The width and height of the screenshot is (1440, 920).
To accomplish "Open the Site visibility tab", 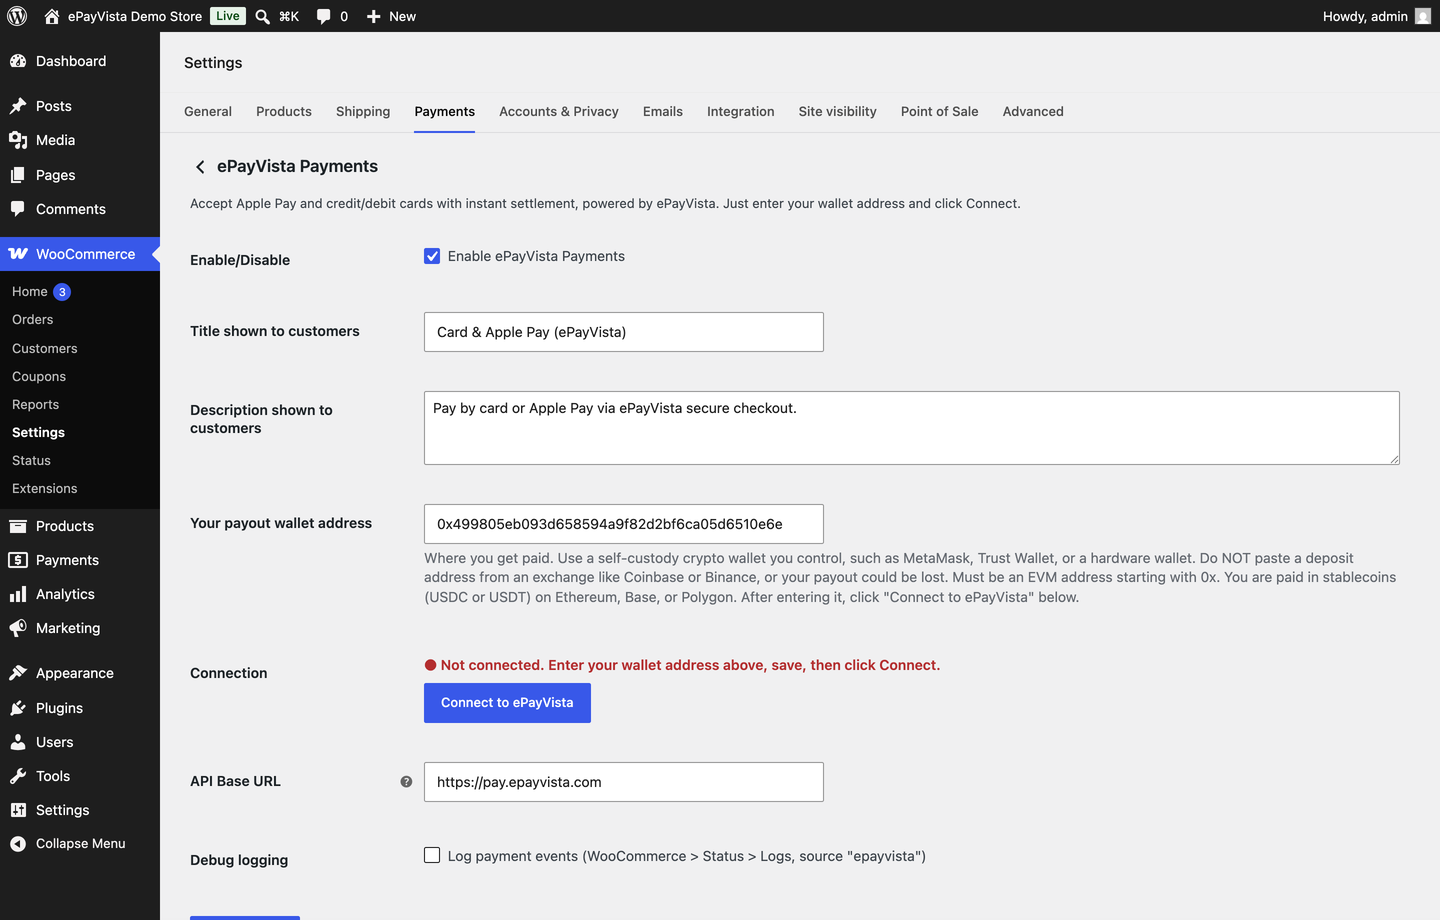I will click(838, 111).
